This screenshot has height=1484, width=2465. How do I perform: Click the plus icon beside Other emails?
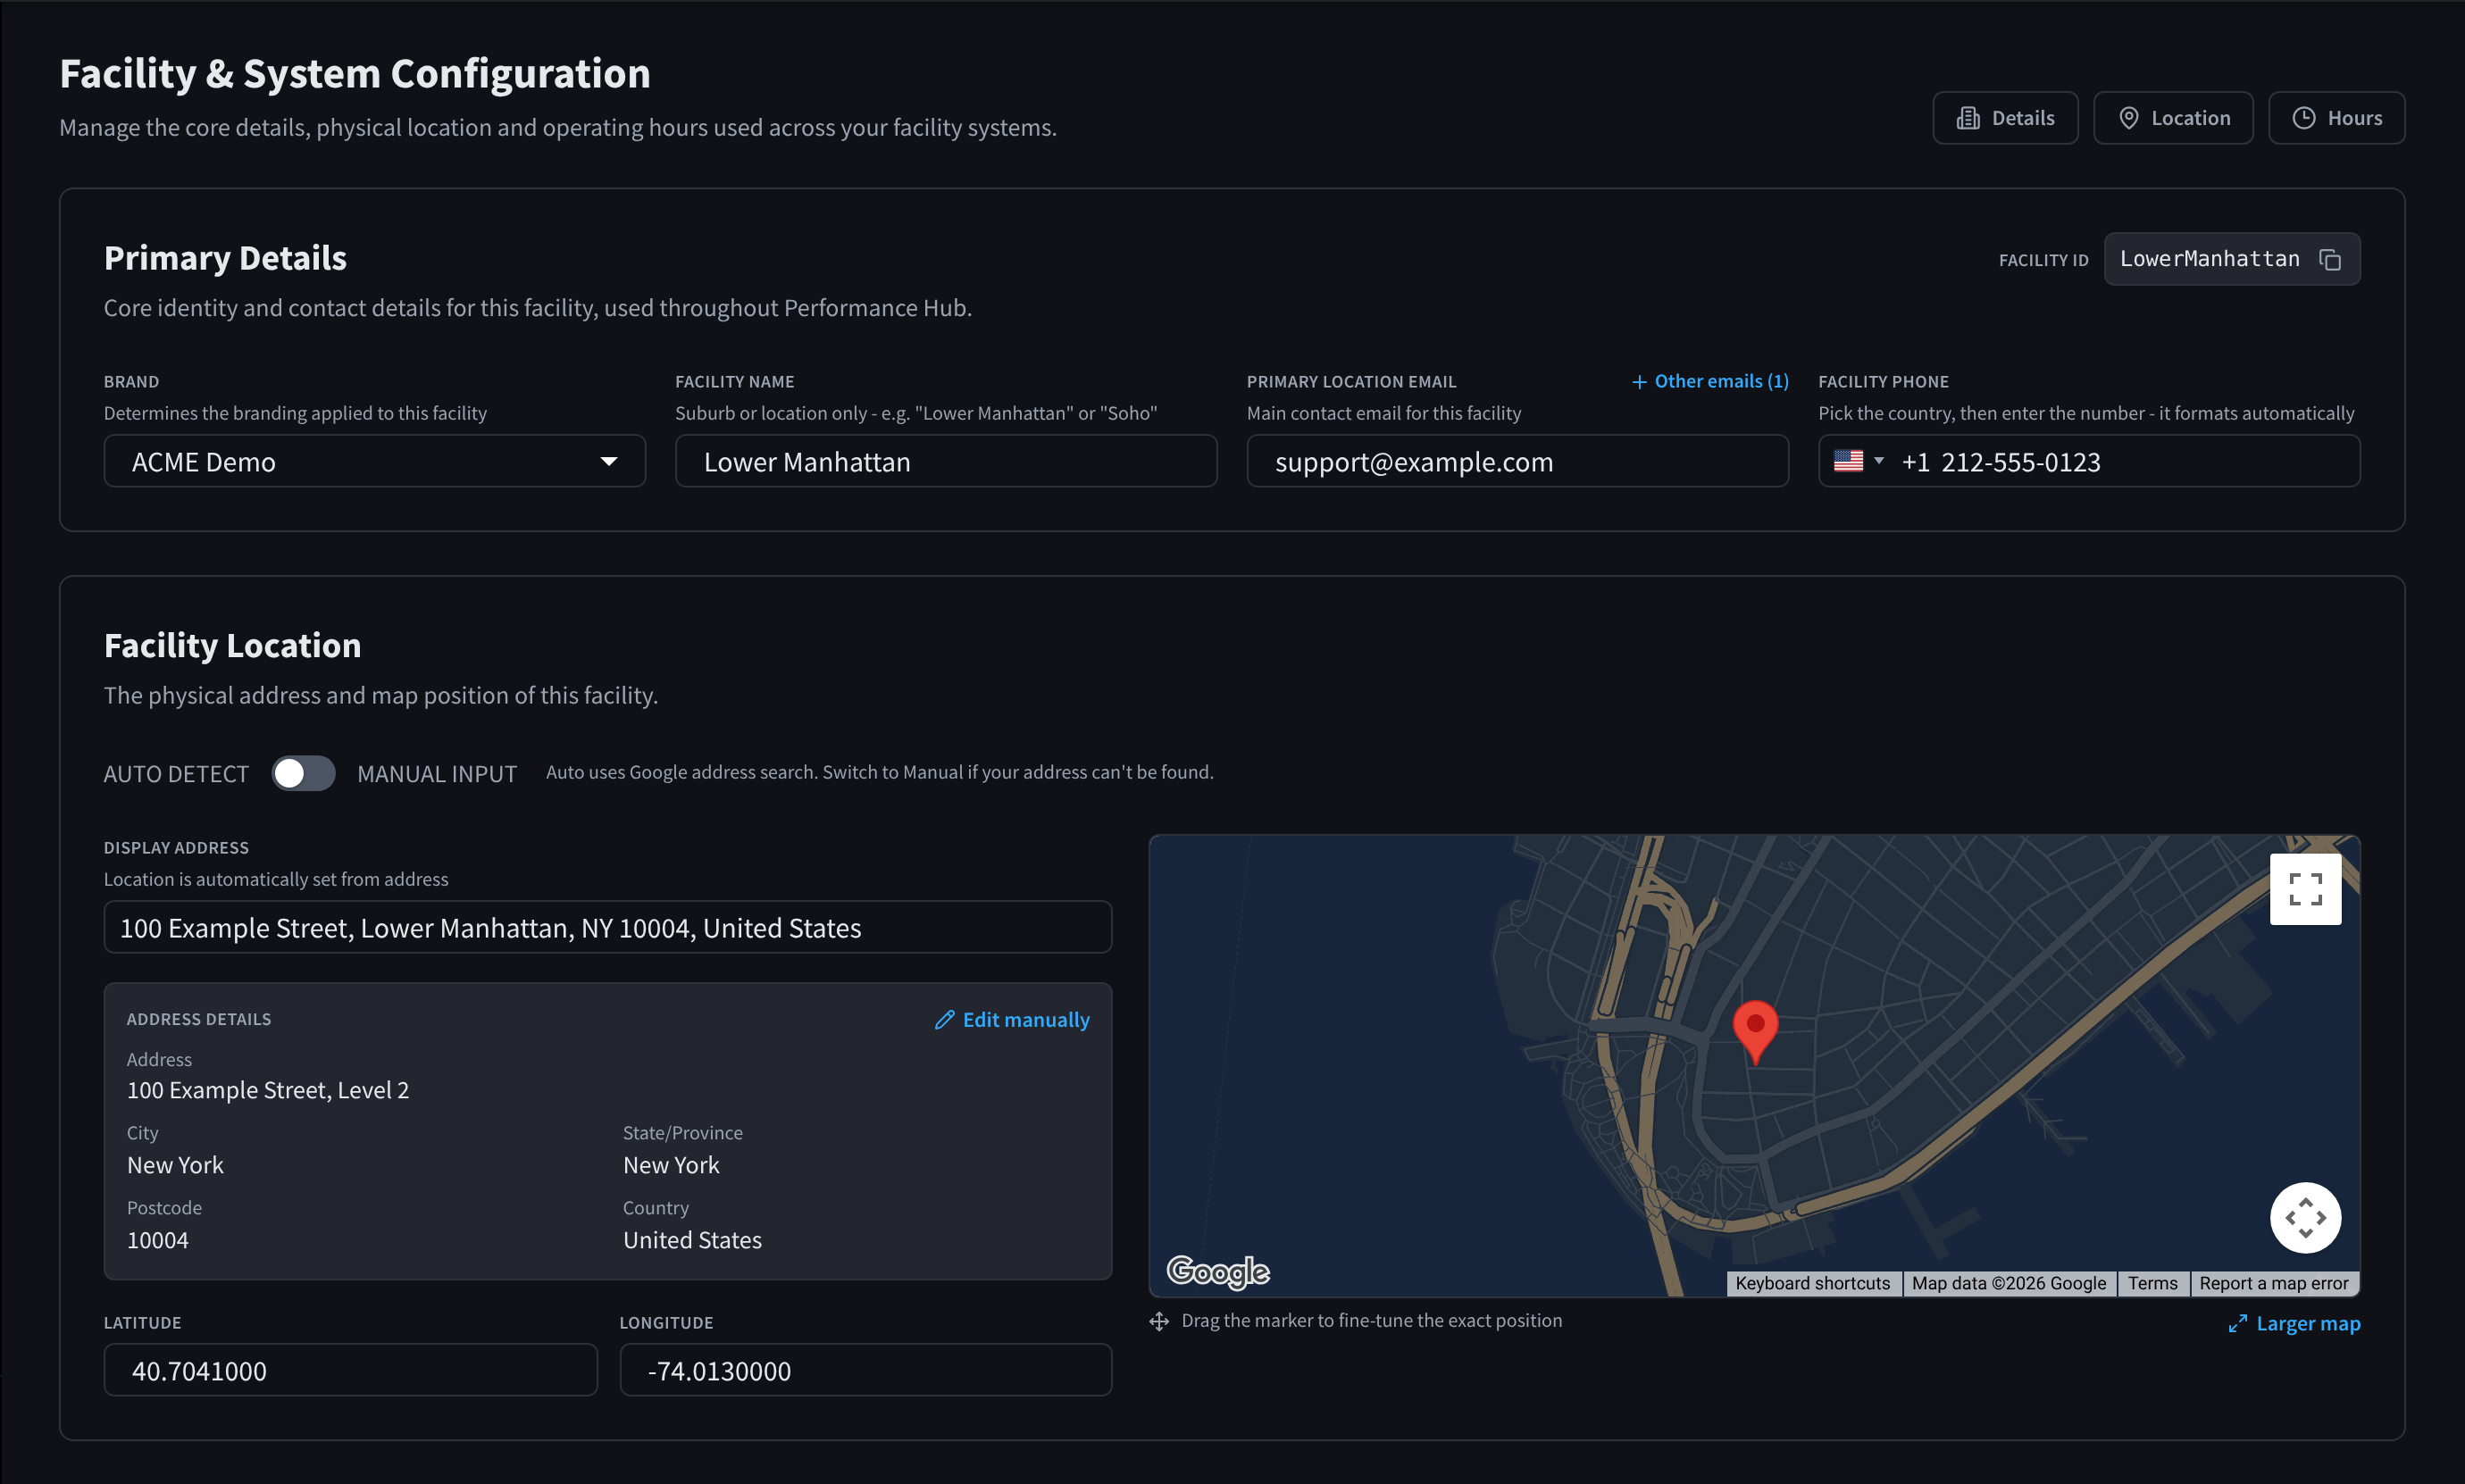(x=1639, y=382)
